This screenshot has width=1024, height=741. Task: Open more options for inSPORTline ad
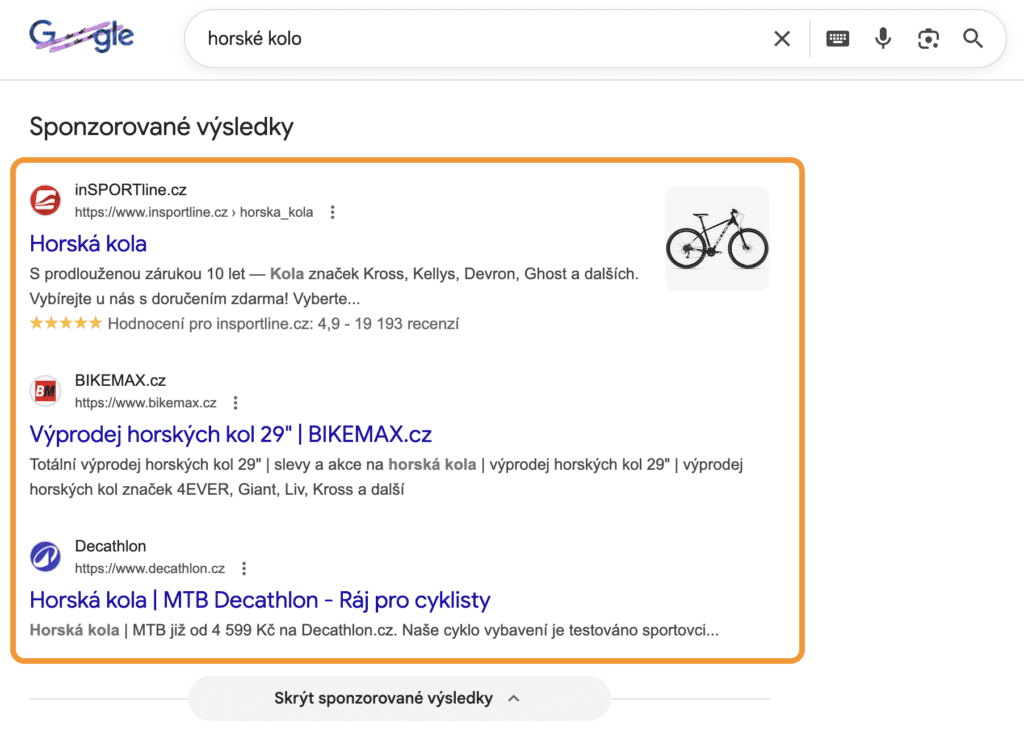(333, 212)
